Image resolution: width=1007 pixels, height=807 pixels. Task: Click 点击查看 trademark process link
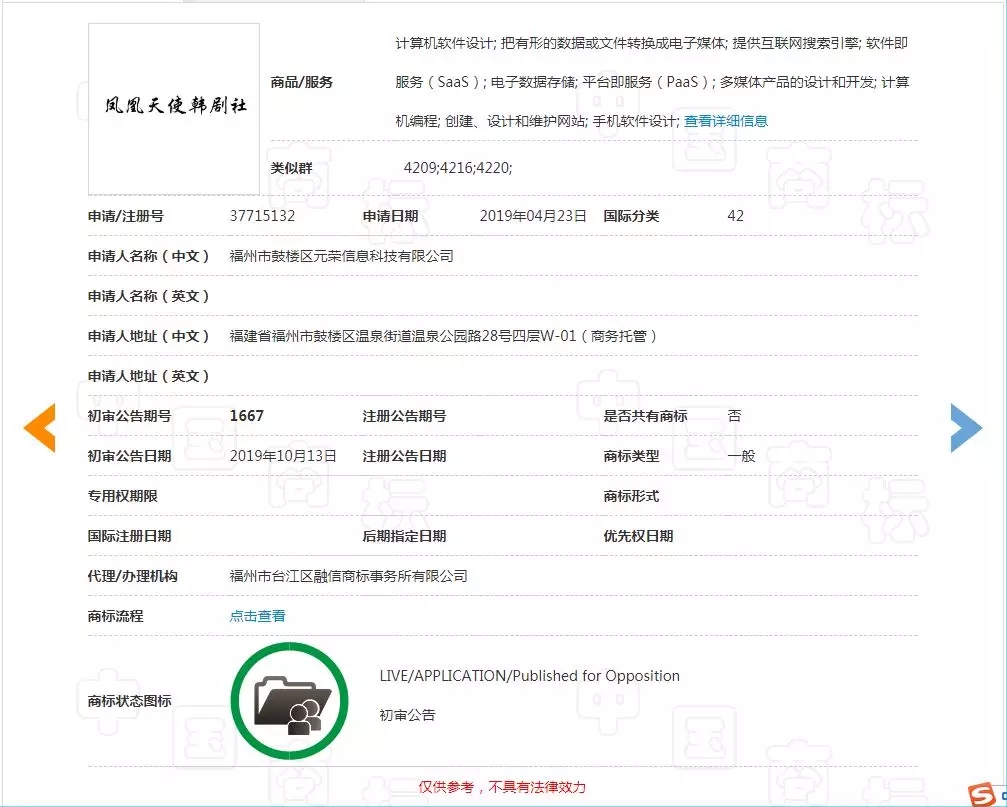click(x=258, y=616)
